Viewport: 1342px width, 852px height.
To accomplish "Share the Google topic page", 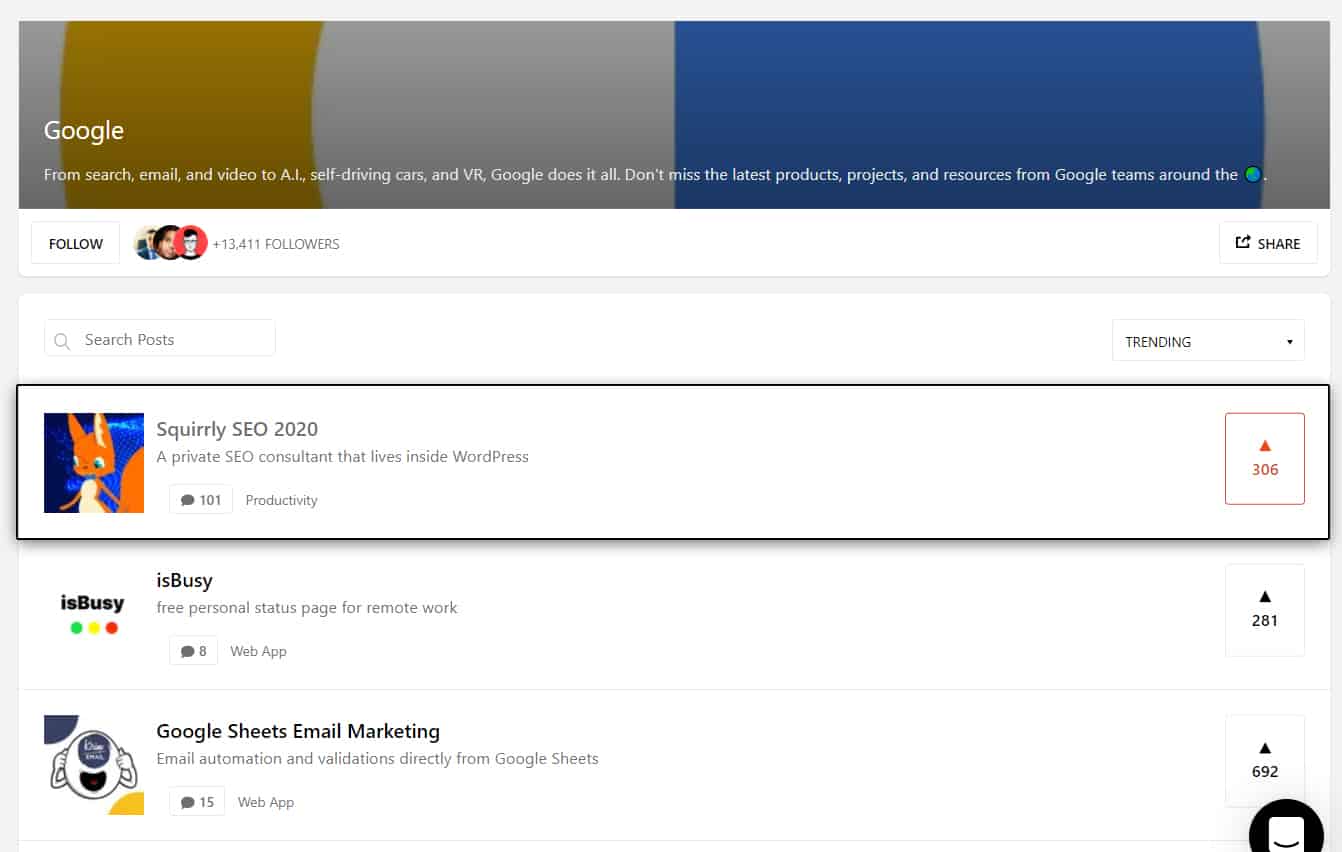I will coord(1267,243).
